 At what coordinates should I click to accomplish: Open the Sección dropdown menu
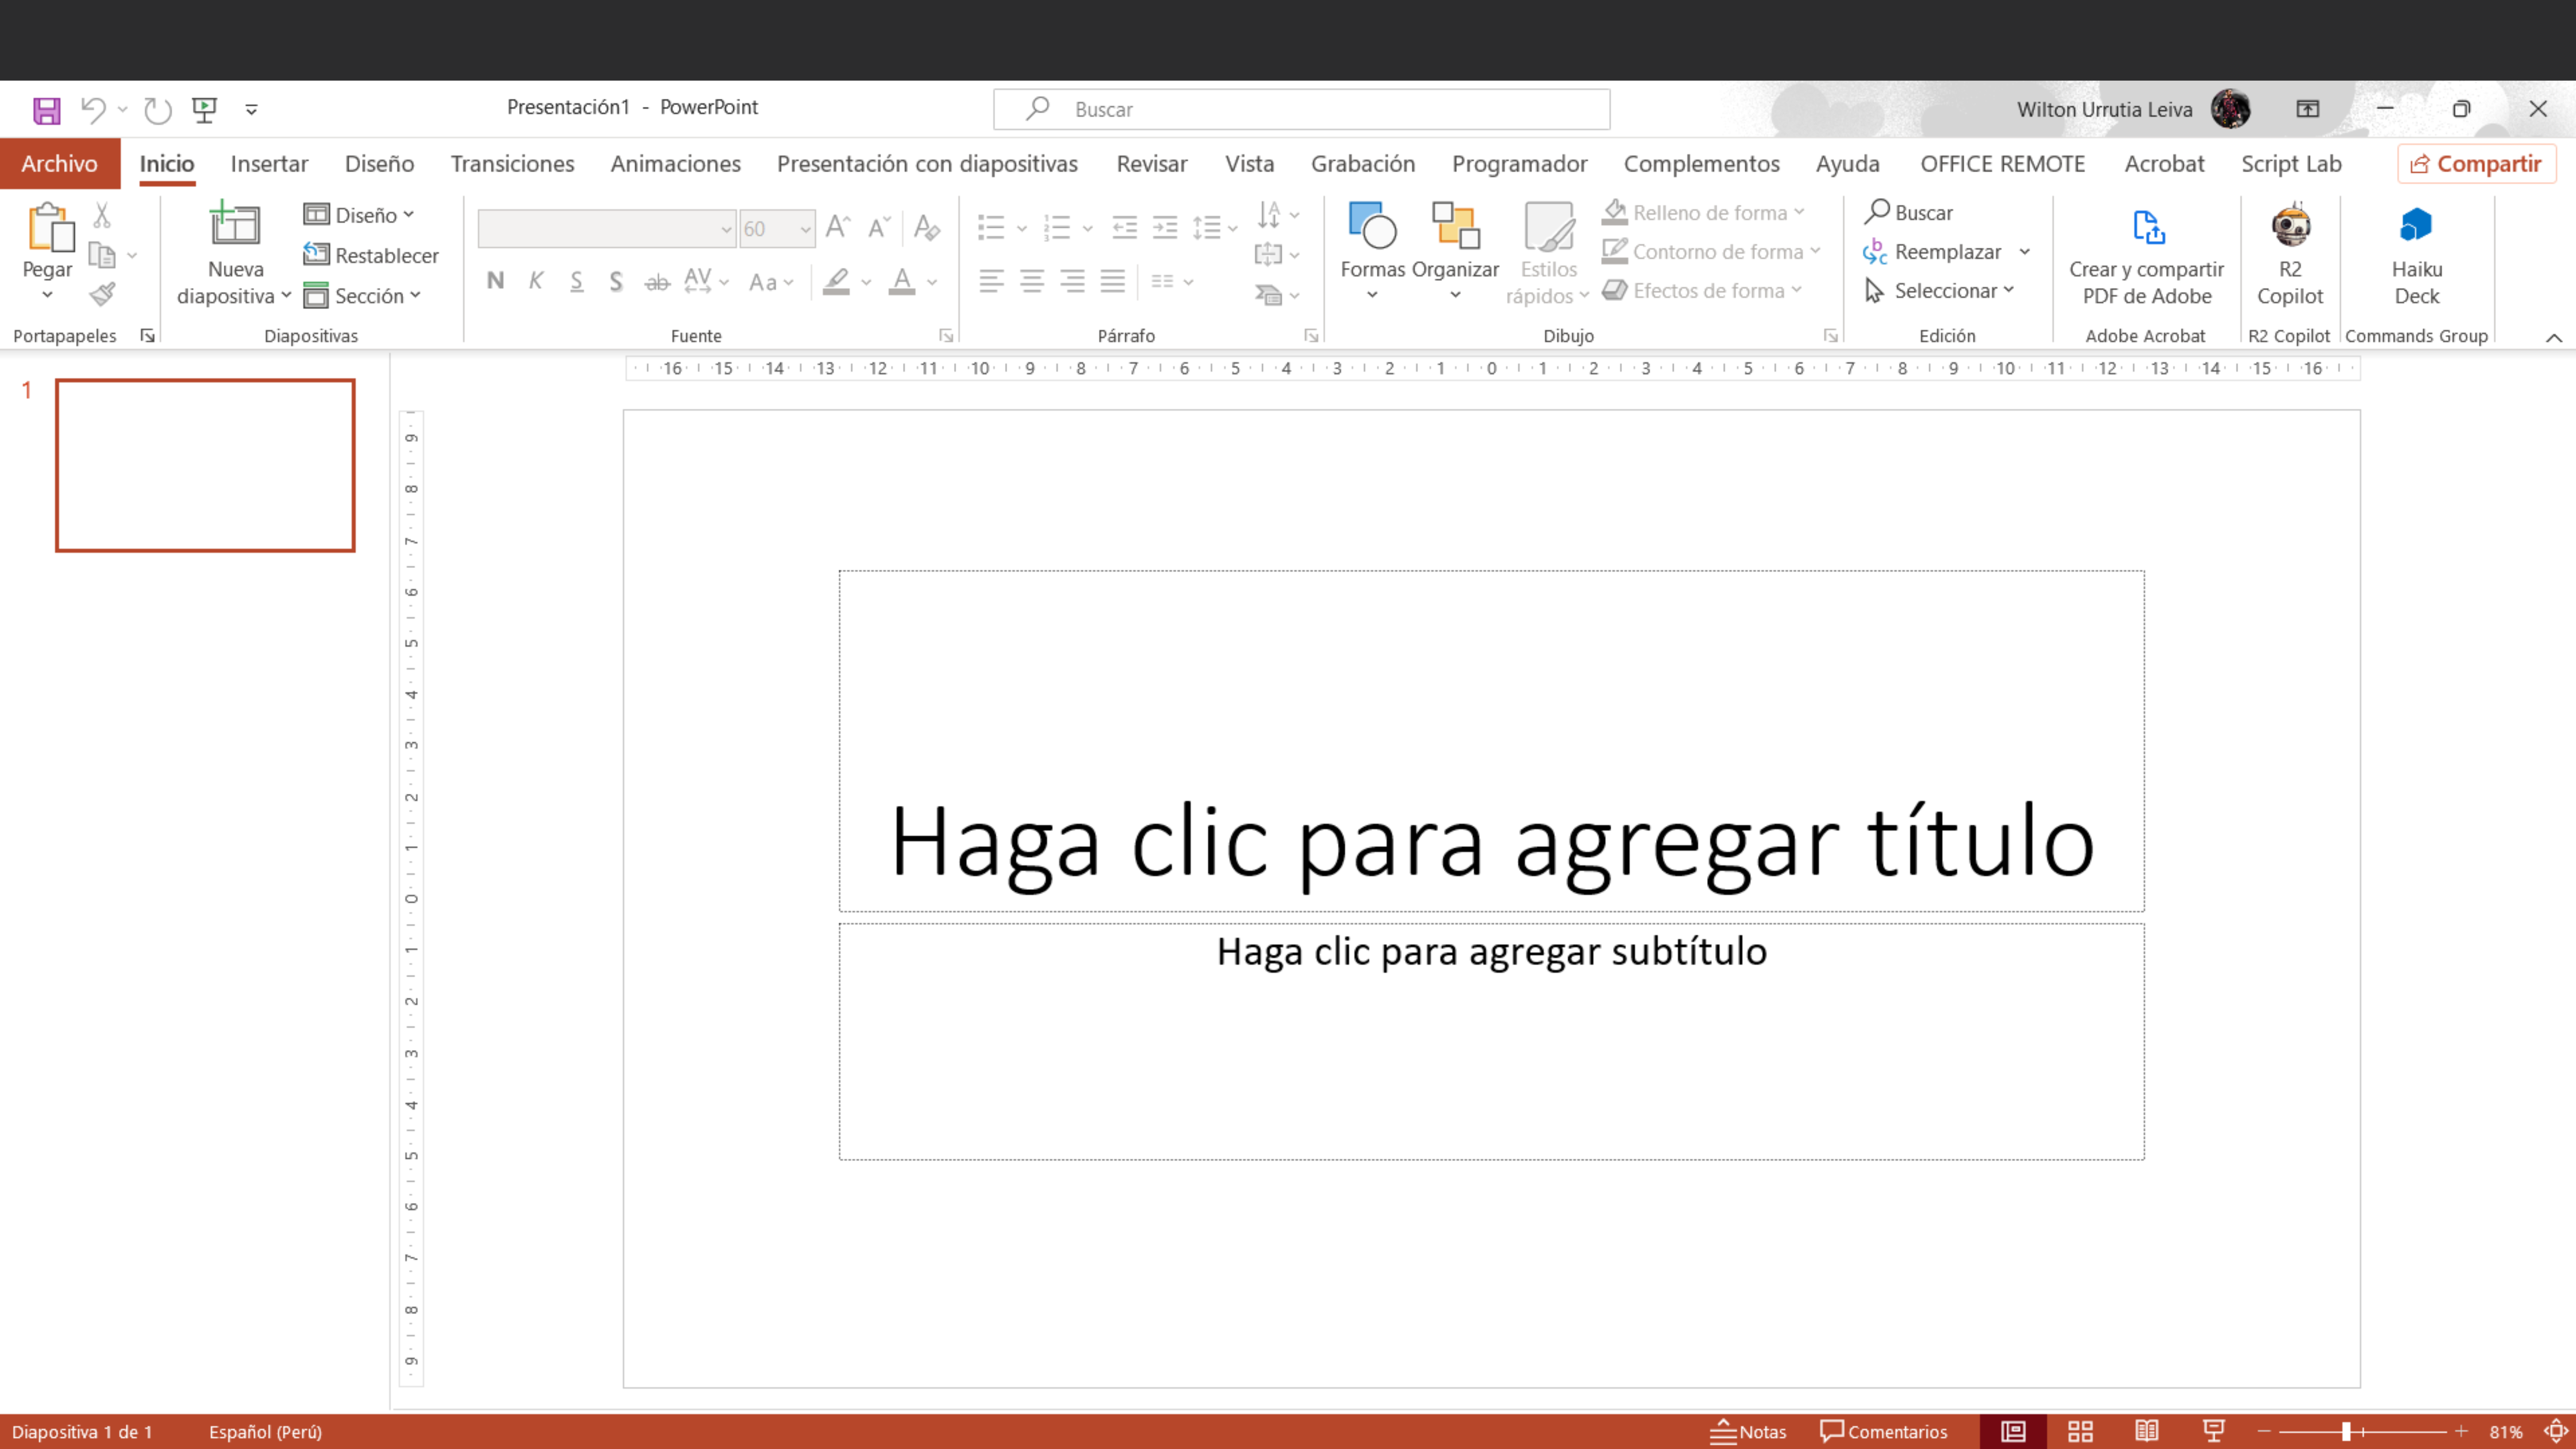[x=362, y=296]
